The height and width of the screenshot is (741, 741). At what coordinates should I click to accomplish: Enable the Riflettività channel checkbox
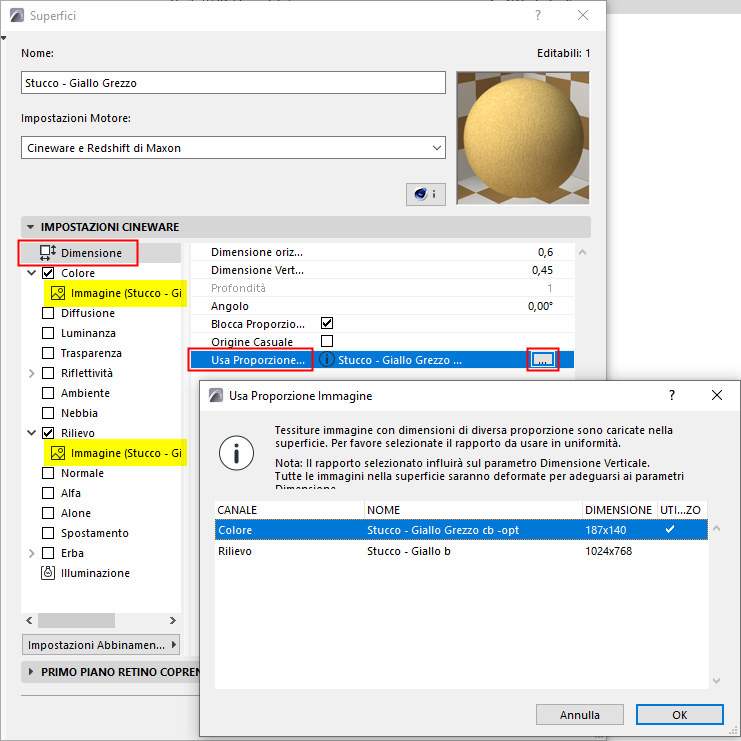click(x=48, y=373)
